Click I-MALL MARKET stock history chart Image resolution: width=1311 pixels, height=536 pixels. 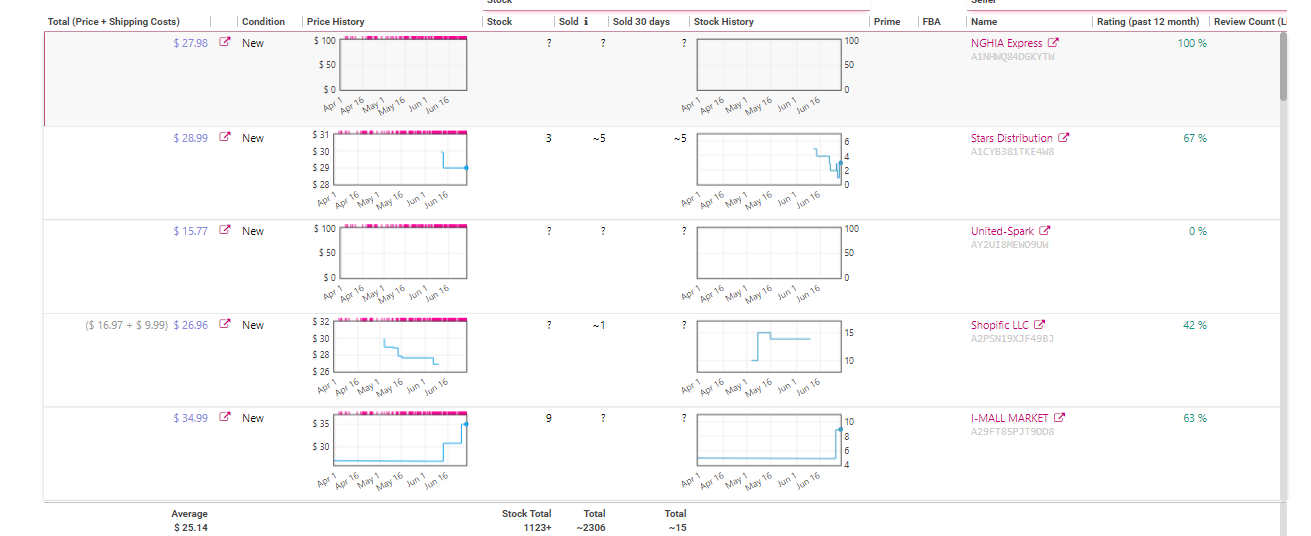point(768,439)
